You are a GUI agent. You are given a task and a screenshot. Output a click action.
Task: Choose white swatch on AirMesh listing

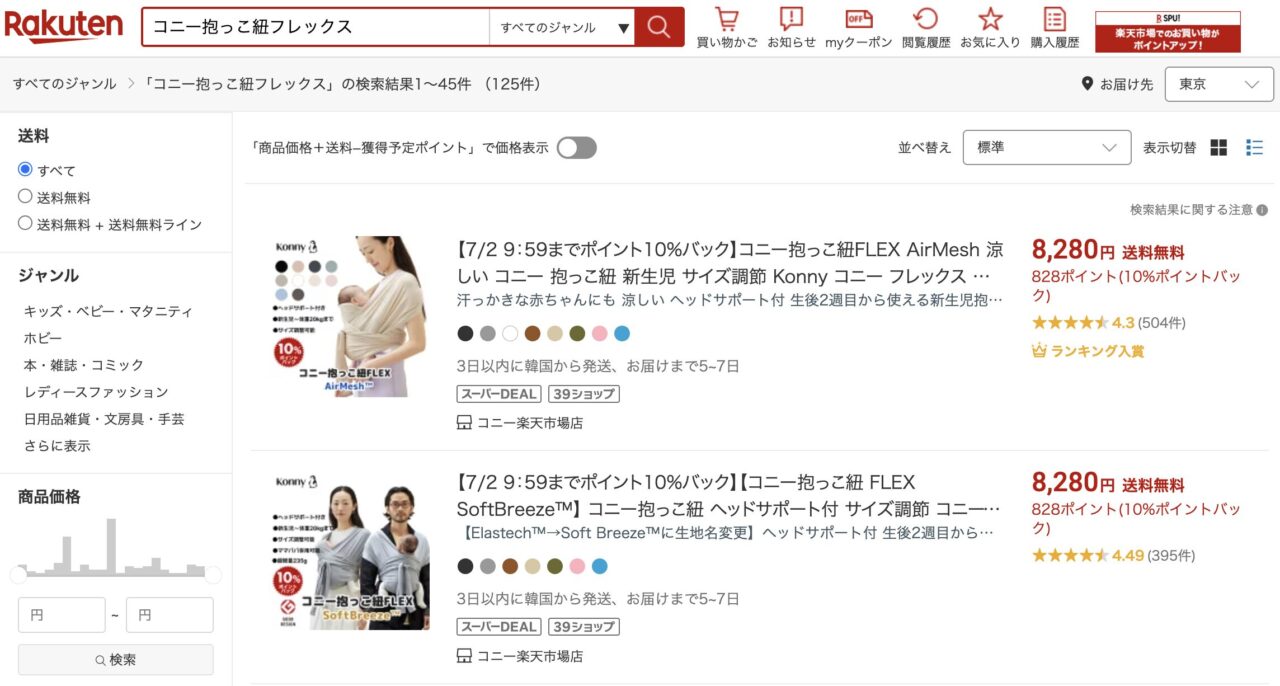(x=510, y=334)
